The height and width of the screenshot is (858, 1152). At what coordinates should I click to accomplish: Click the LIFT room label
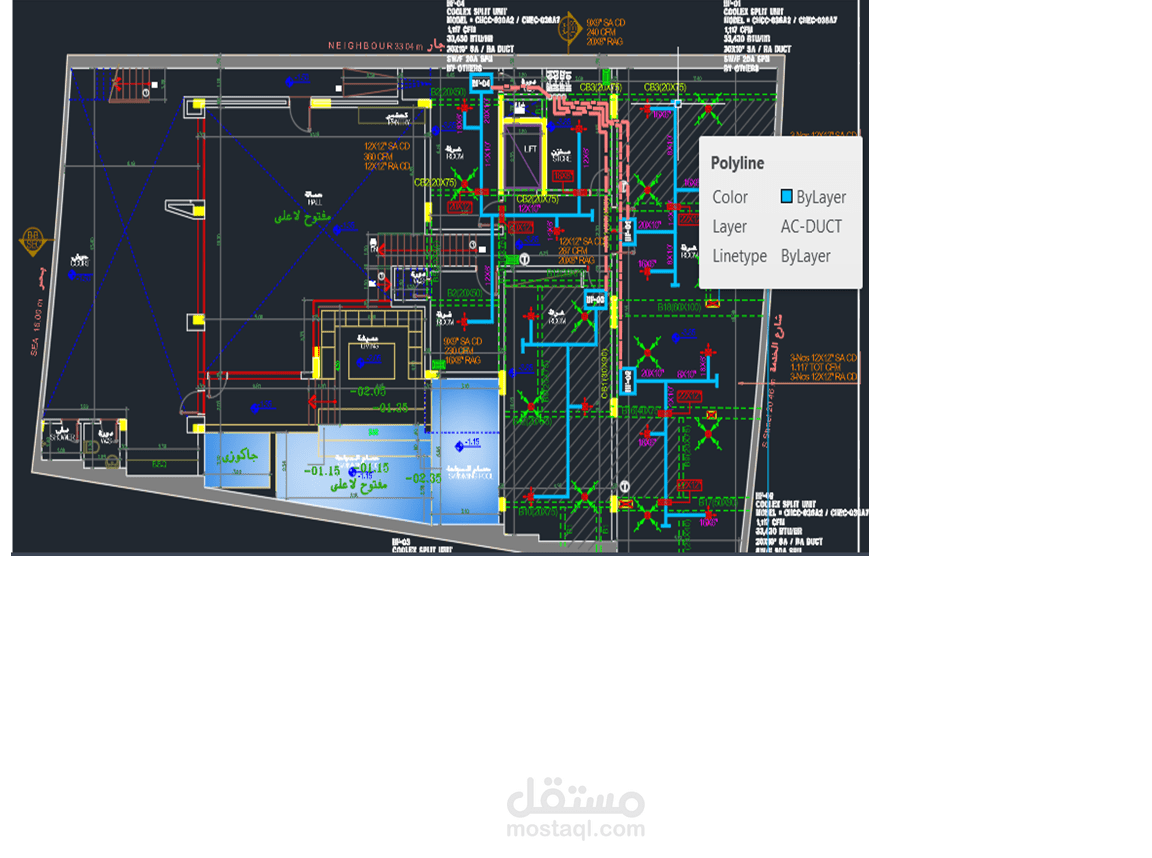point(530,149)
